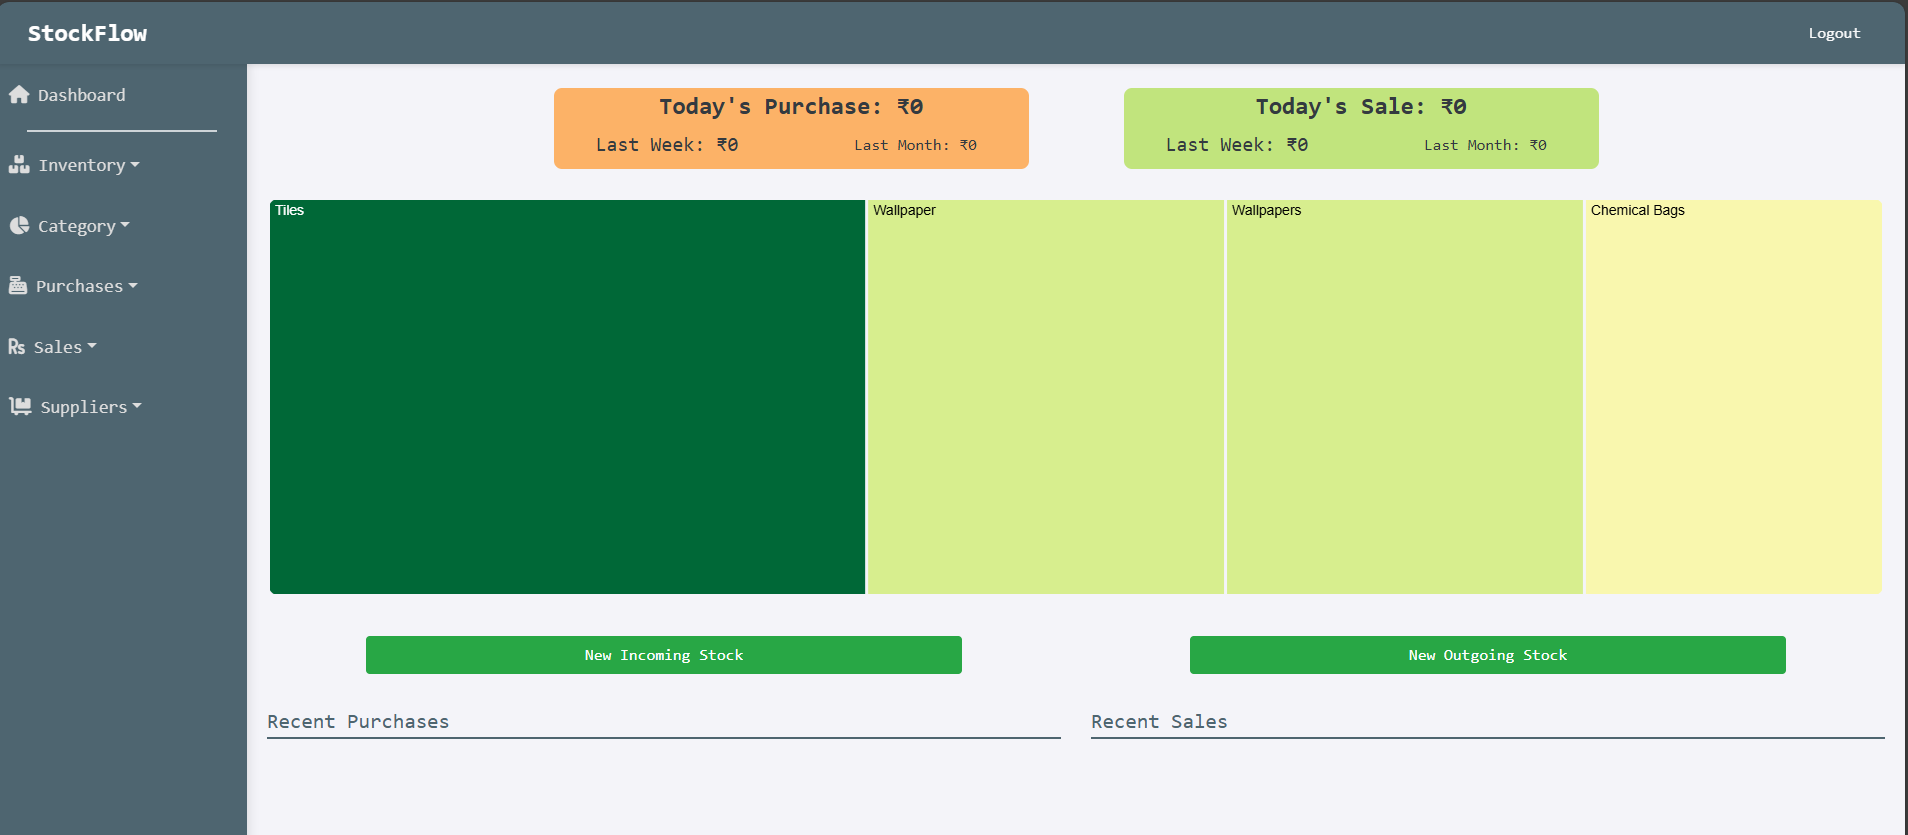Click the Wallpapers treemap tile
The image size is (1908, 835).
pyautogui.click(x=1404, y=397)
